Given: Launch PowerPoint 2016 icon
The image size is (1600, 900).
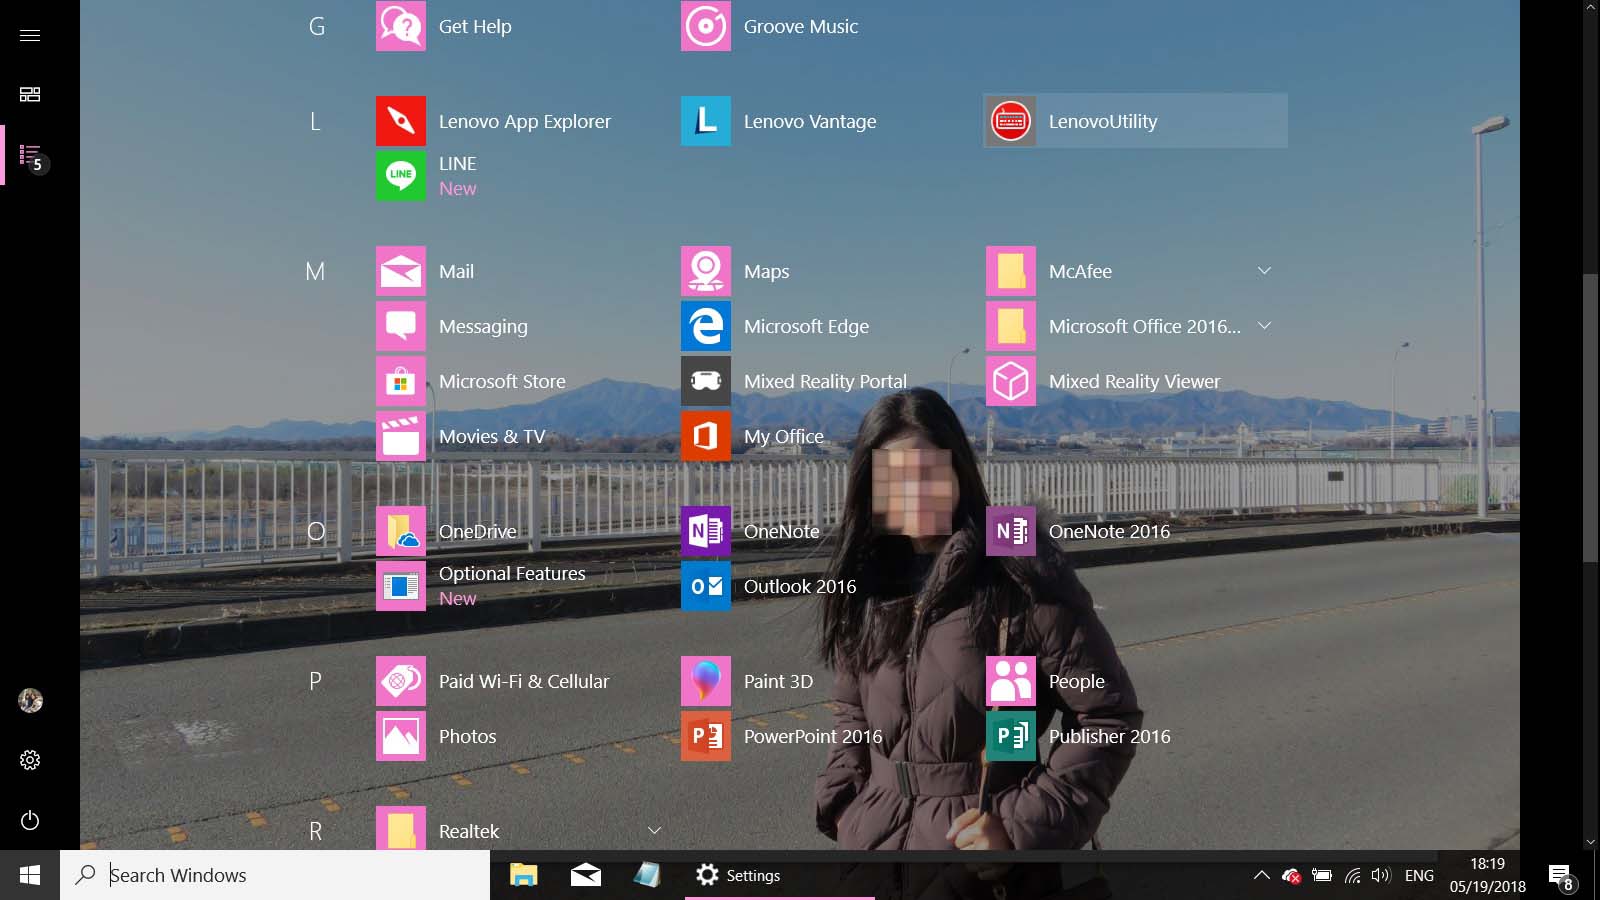Looking at the screenshot, I should click(x=706, y=736).
